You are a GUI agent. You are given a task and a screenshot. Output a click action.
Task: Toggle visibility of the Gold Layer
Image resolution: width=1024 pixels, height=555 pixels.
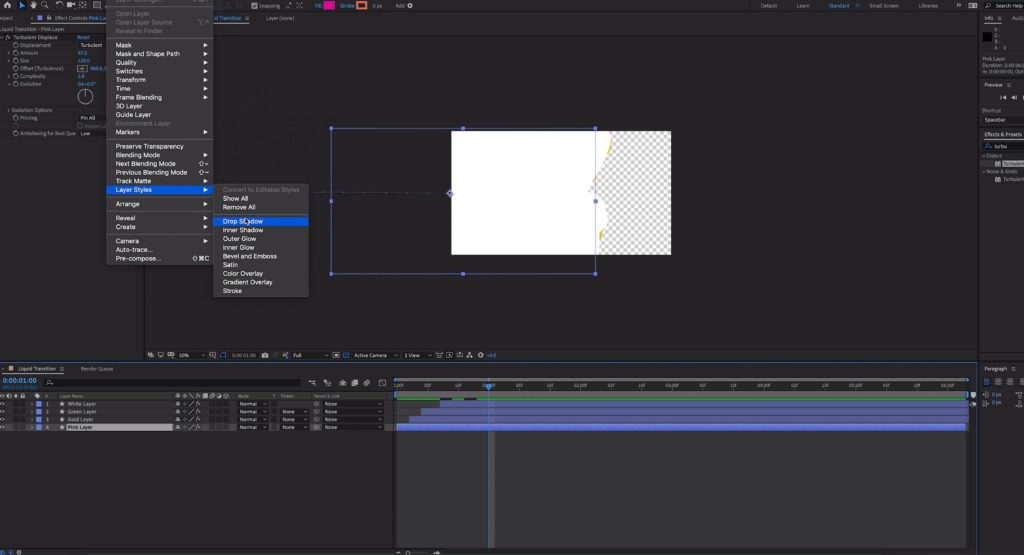pos(3,419)
